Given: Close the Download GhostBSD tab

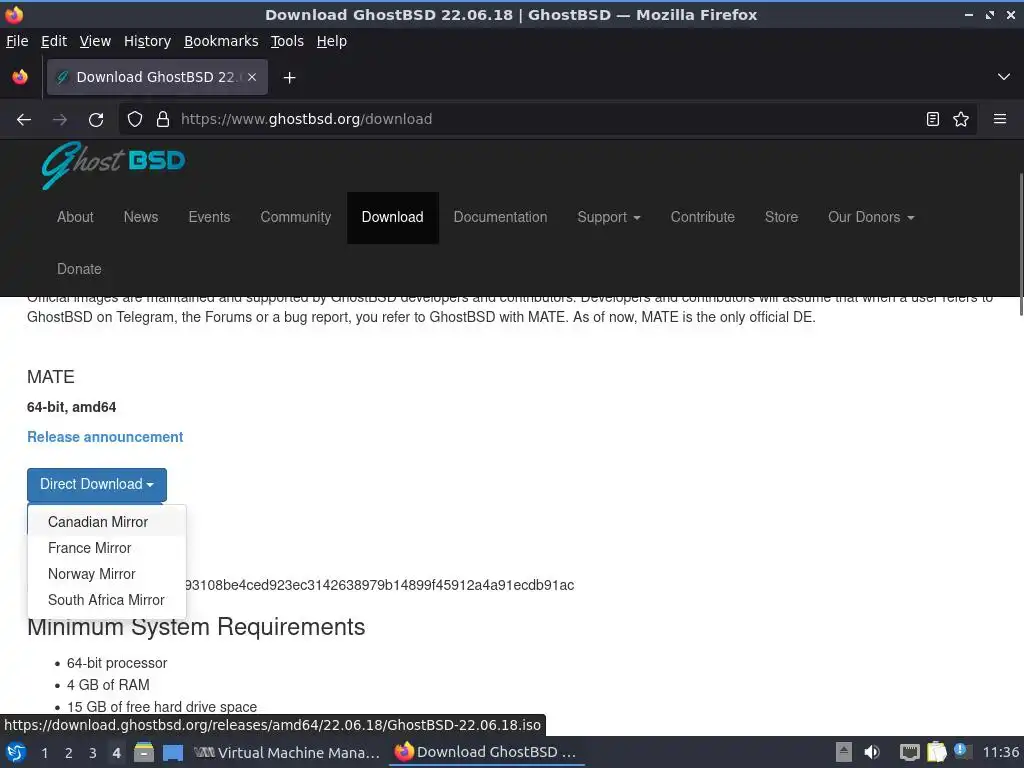Looking at the screenshot, I should (x=252, y=77).
